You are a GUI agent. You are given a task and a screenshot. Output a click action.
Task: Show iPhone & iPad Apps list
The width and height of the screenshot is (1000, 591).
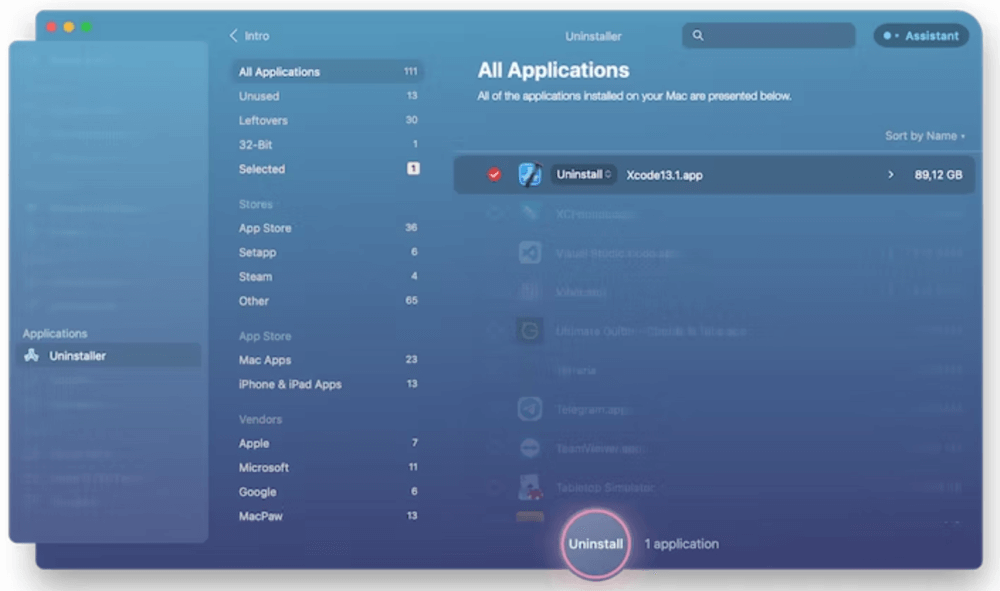click(327, 384)
